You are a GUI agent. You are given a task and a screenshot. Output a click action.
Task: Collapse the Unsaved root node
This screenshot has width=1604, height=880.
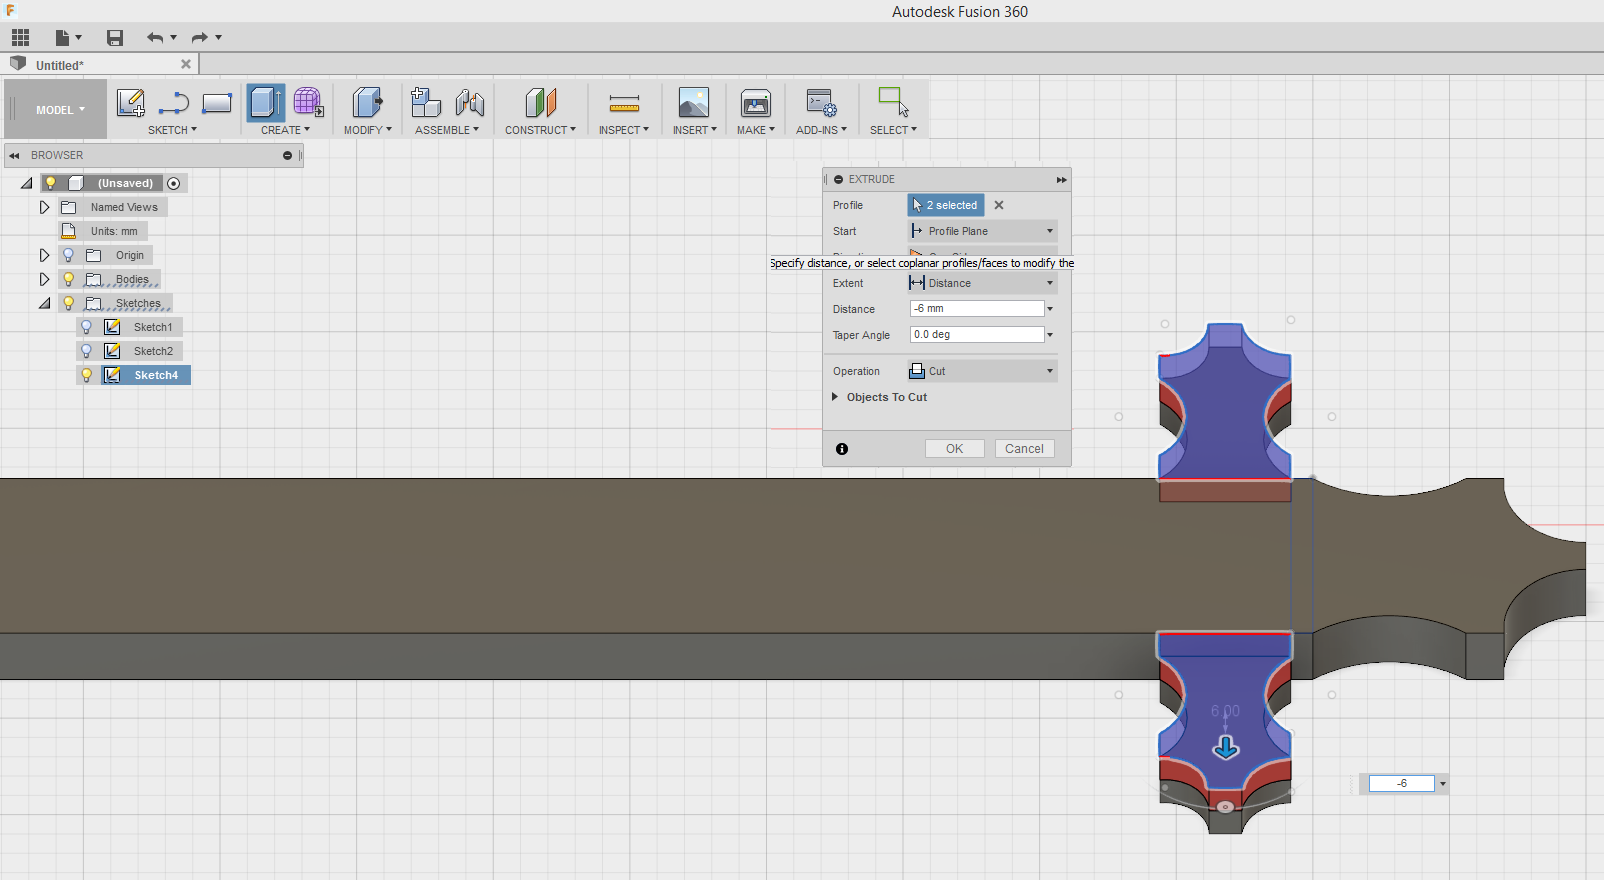click(27, 183)
